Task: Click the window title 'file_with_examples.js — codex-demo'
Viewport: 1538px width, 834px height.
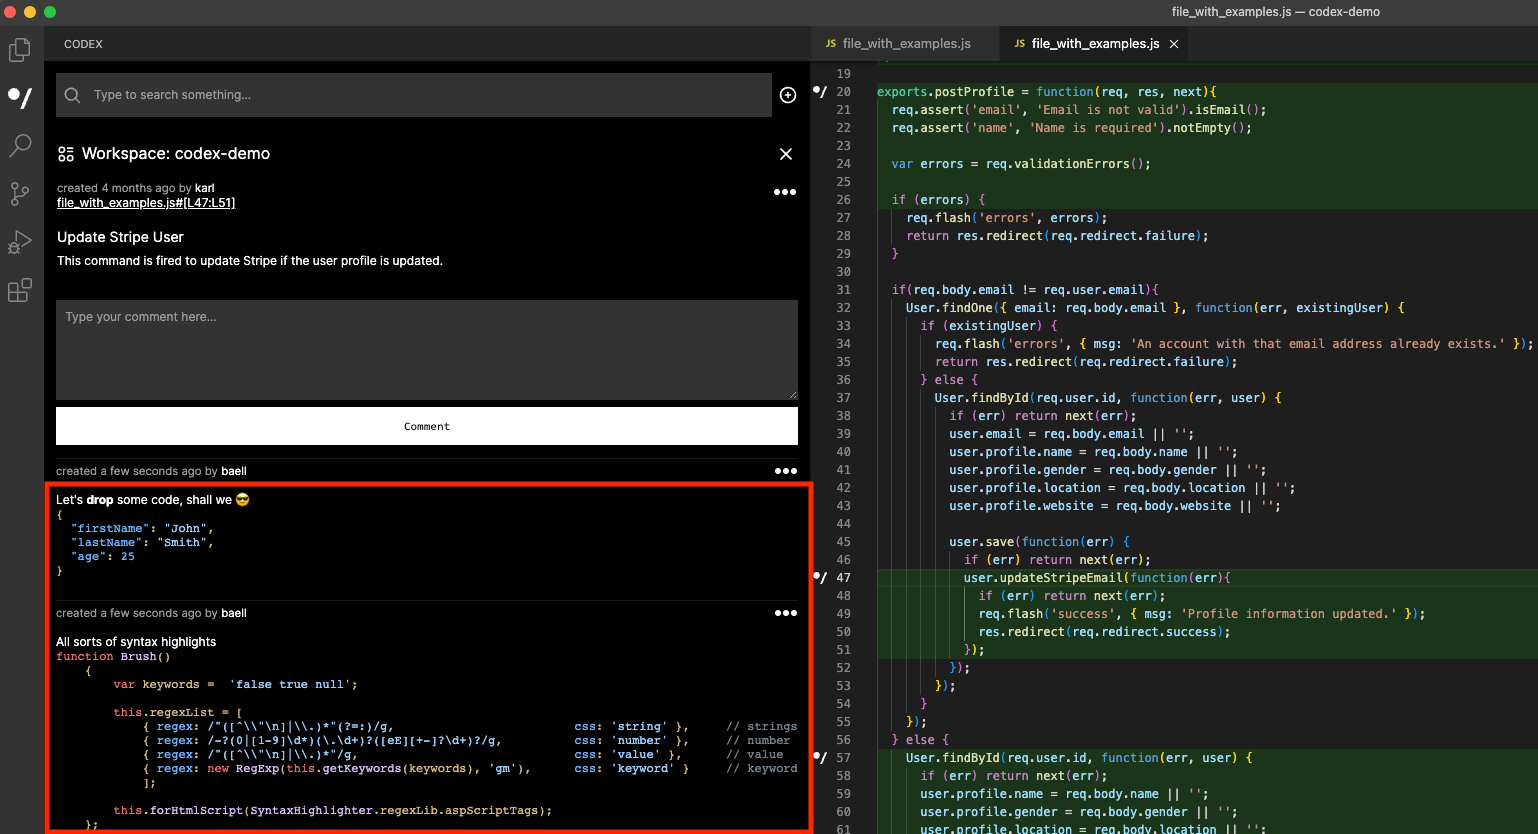Action: pyautogui.click(x=1275, y=12)
